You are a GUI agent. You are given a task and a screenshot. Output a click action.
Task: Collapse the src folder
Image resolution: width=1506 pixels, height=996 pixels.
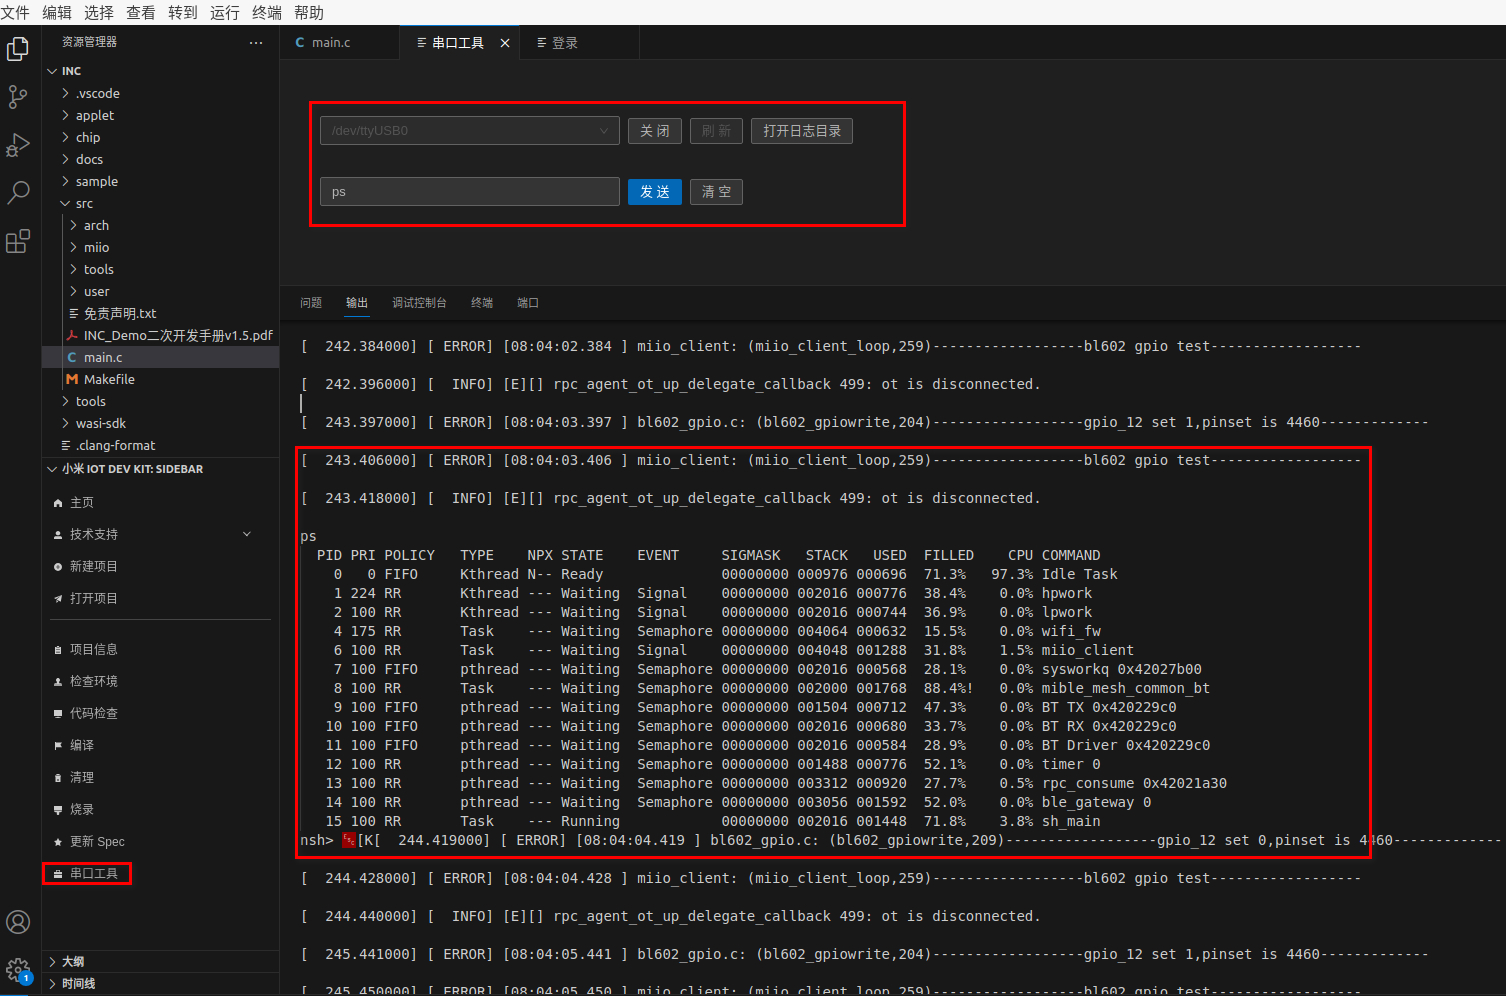(x=66, y=203)
